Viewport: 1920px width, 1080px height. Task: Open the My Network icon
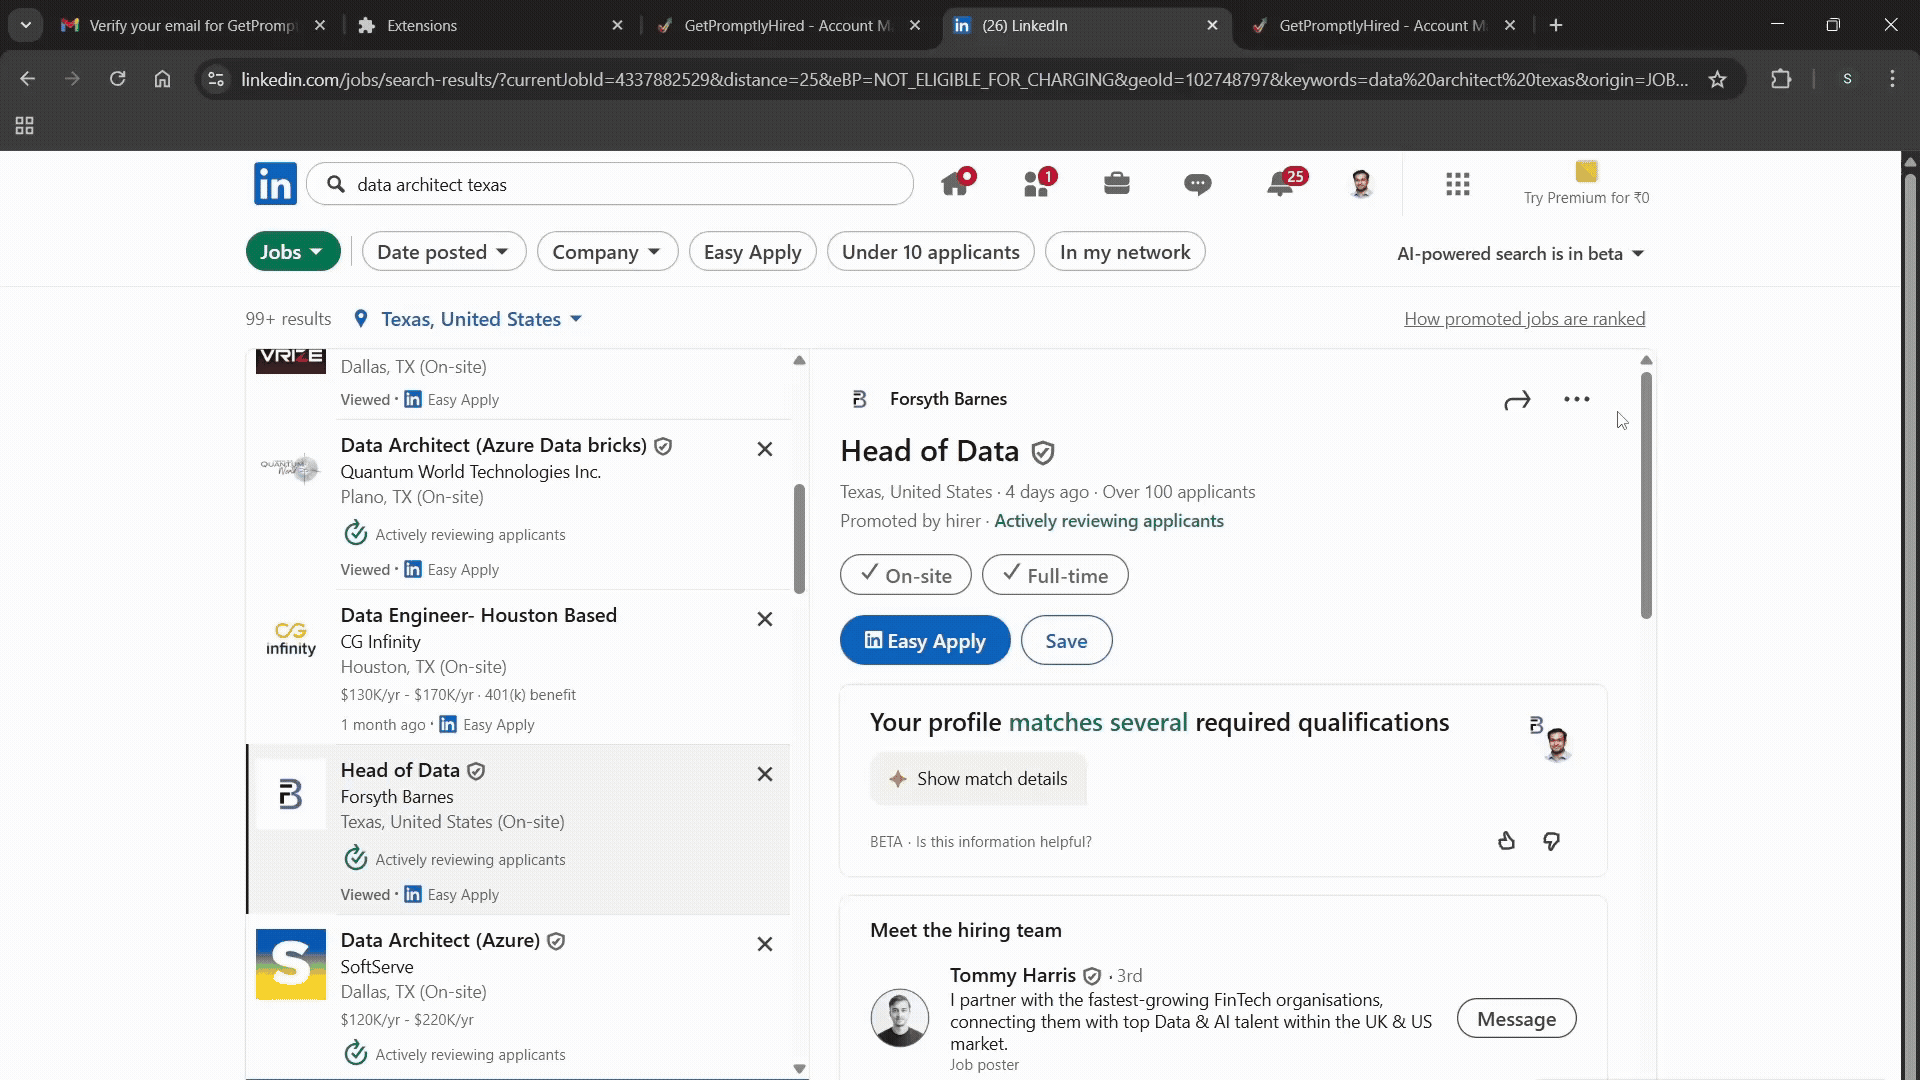[x=1038, y=183]
